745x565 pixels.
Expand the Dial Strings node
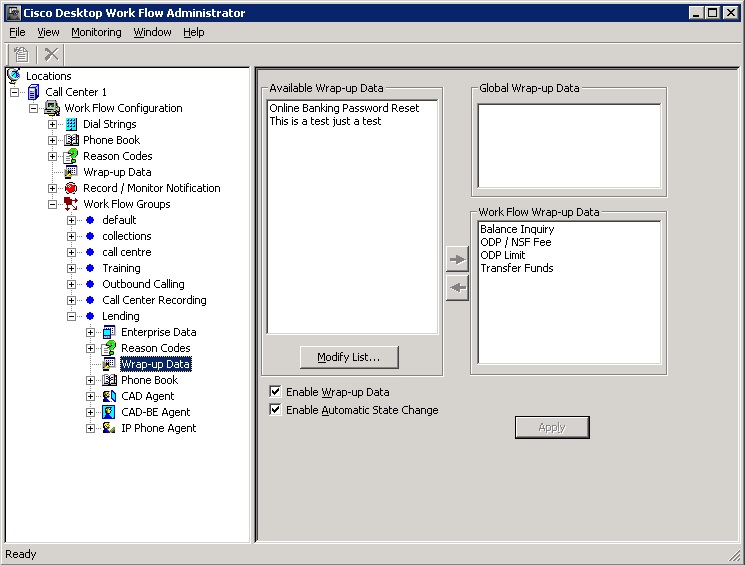(52, 124)
